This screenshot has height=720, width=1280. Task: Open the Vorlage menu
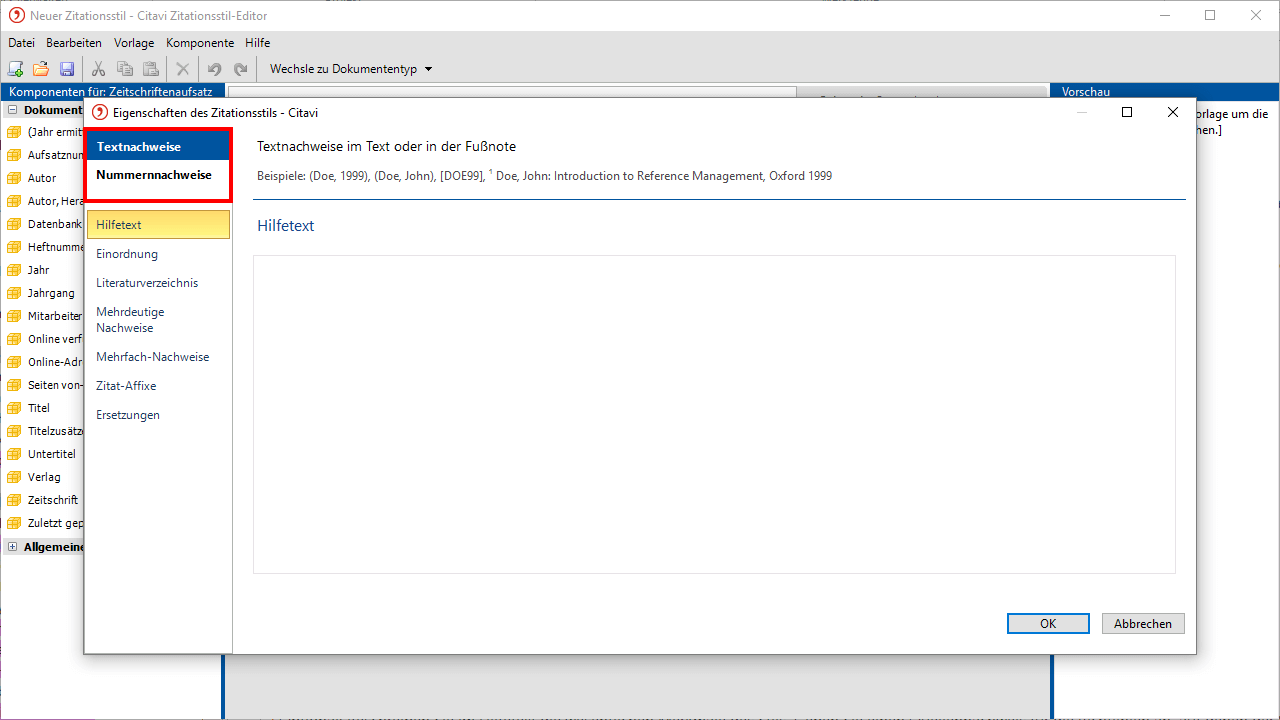click(133, 43)
